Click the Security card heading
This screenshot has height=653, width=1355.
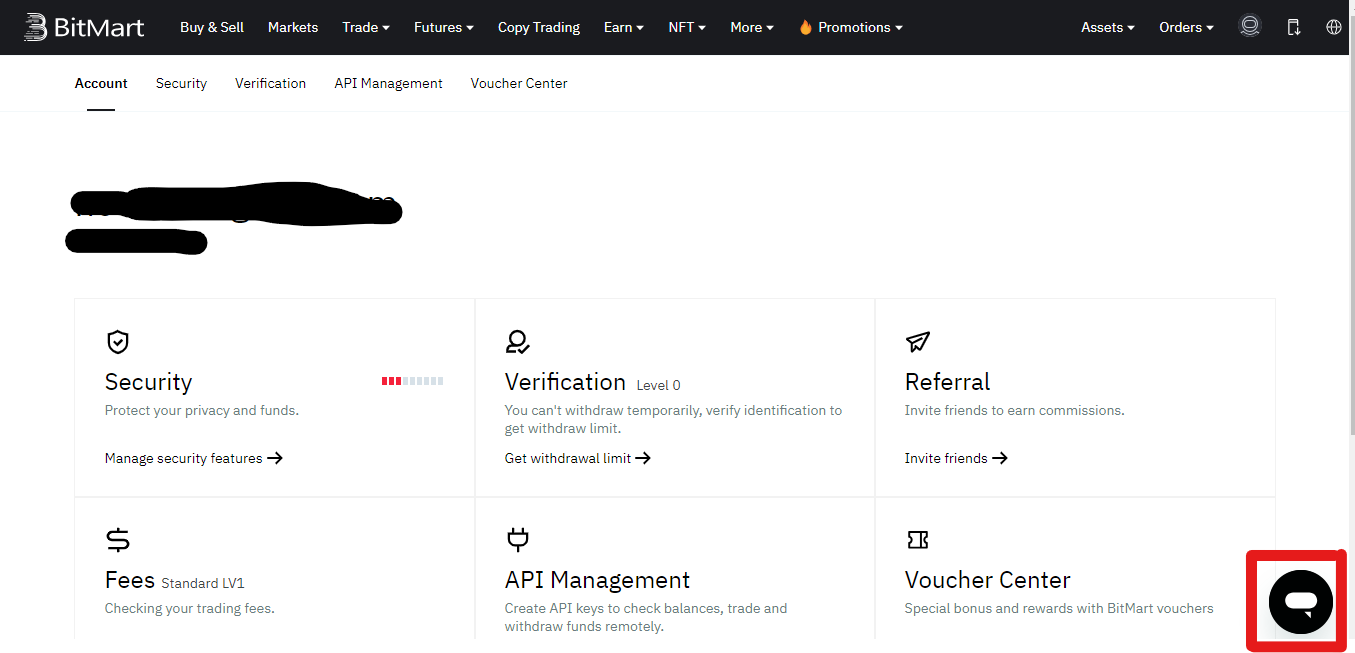click(x=148, y=382)
